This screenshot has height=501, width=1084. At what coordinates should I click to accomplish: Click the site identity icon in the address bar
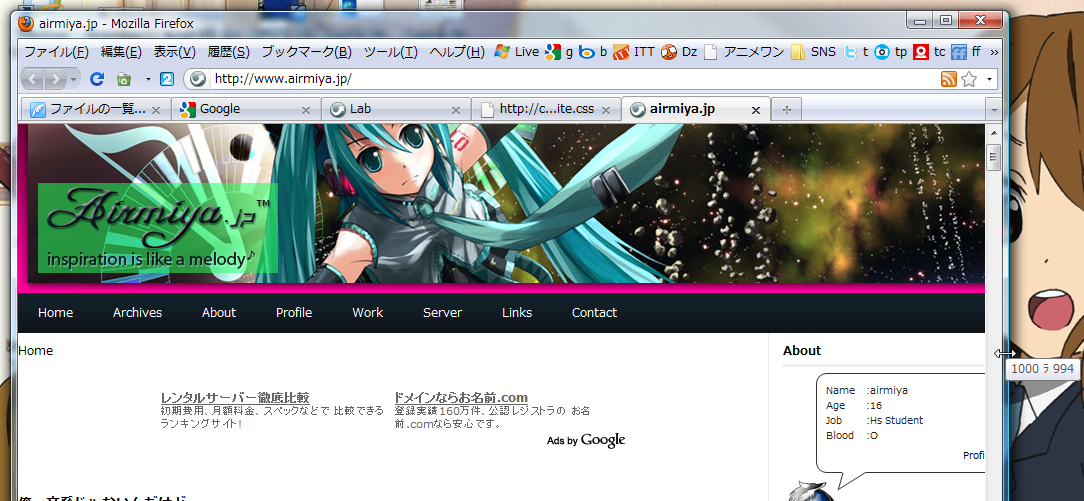click(x=197, y=79)
